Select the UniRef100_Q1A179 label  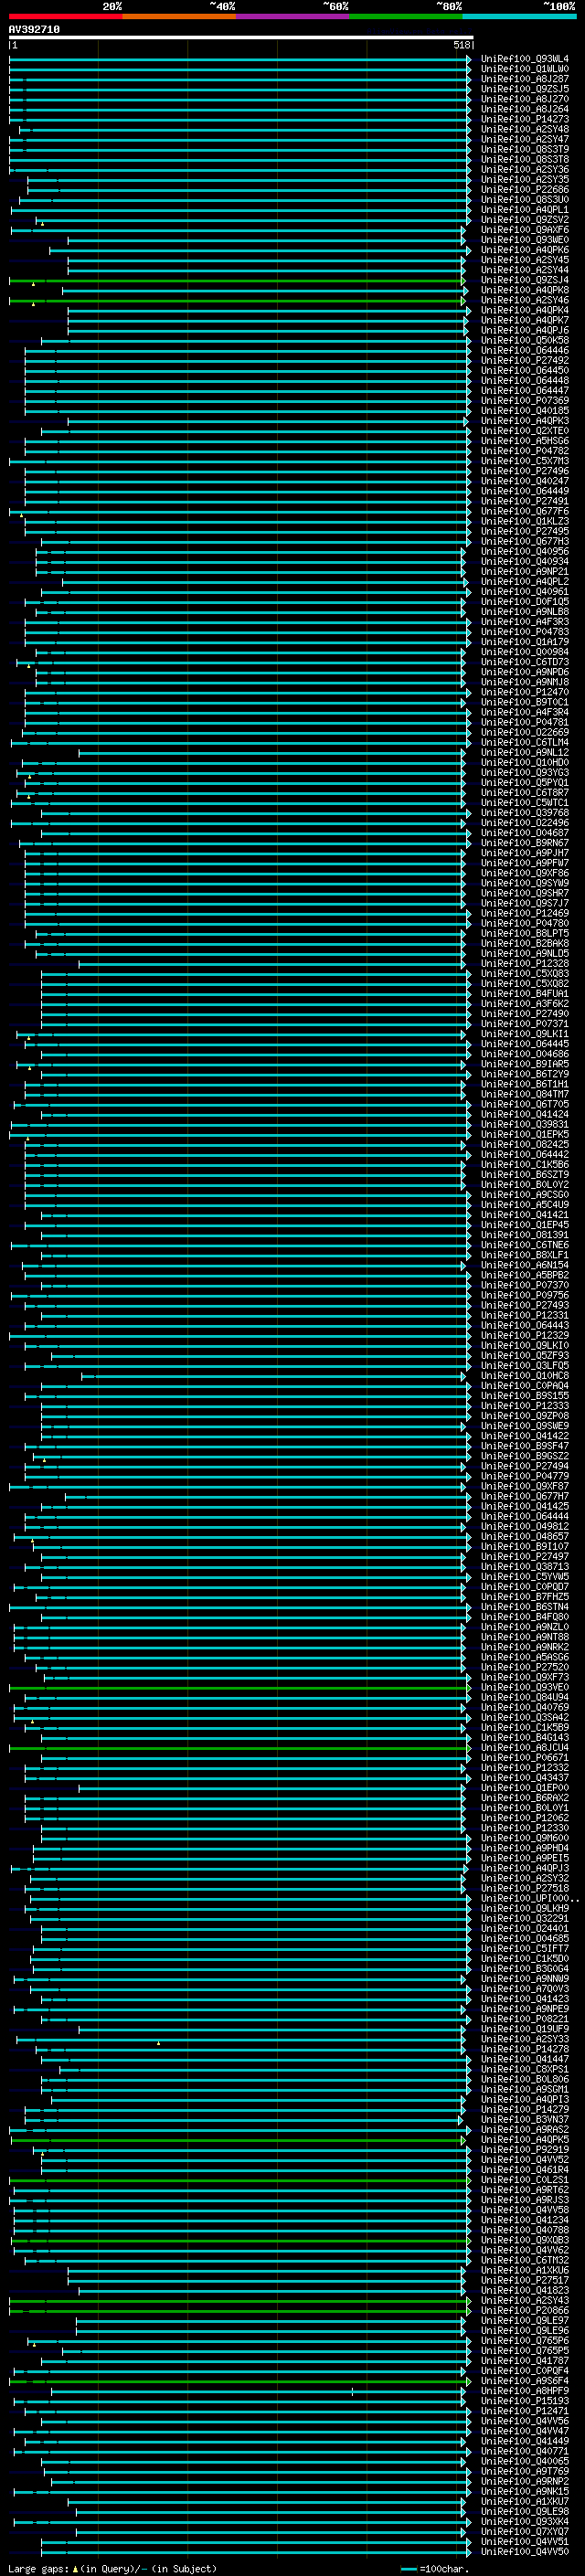pyautogui.click(x=524, y=643)
